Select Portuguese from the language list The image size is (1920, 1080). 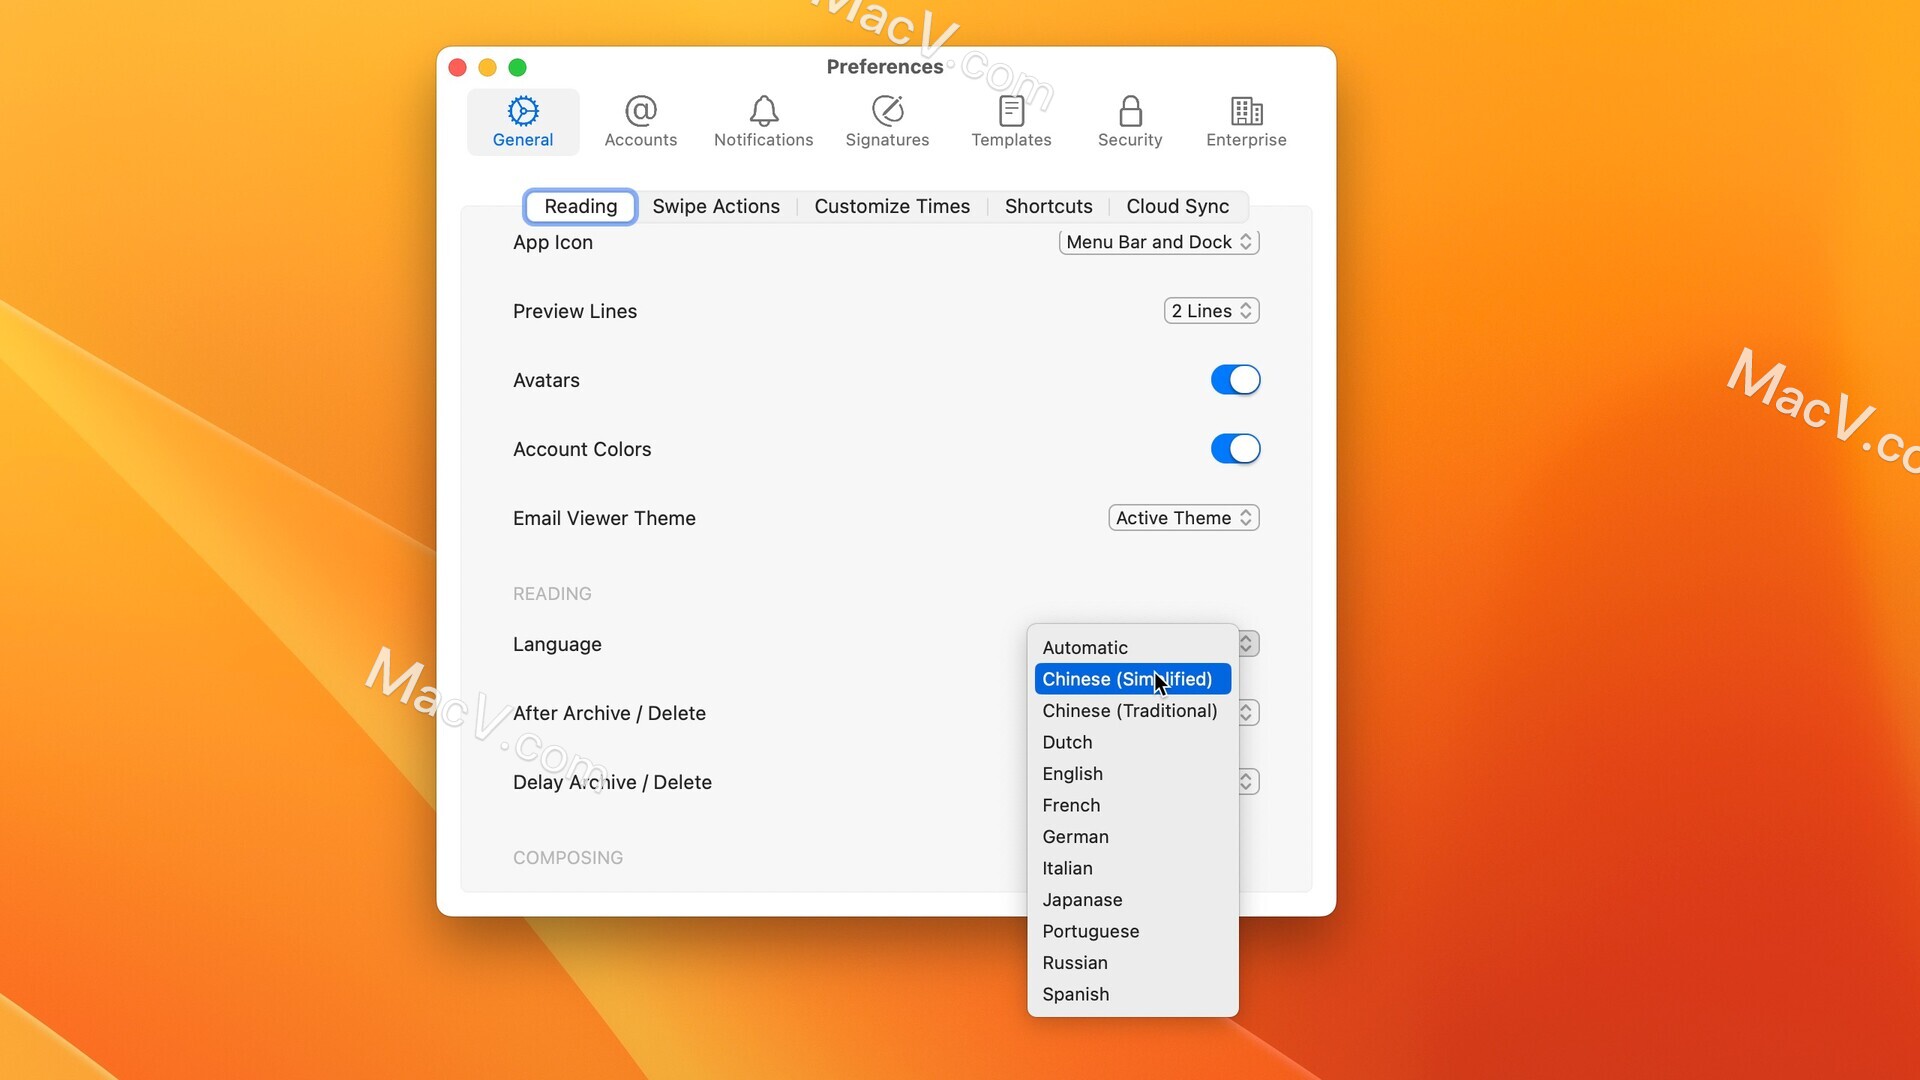(x=1133, y=931)
